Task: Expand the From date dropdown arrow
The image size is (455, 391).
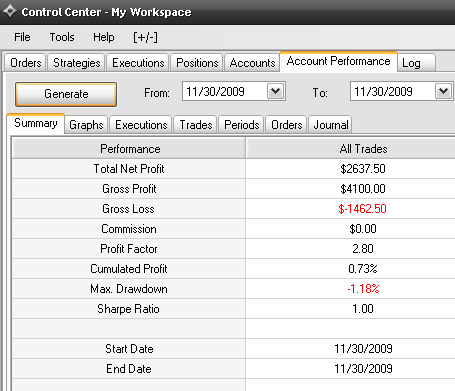Action: 276,91
